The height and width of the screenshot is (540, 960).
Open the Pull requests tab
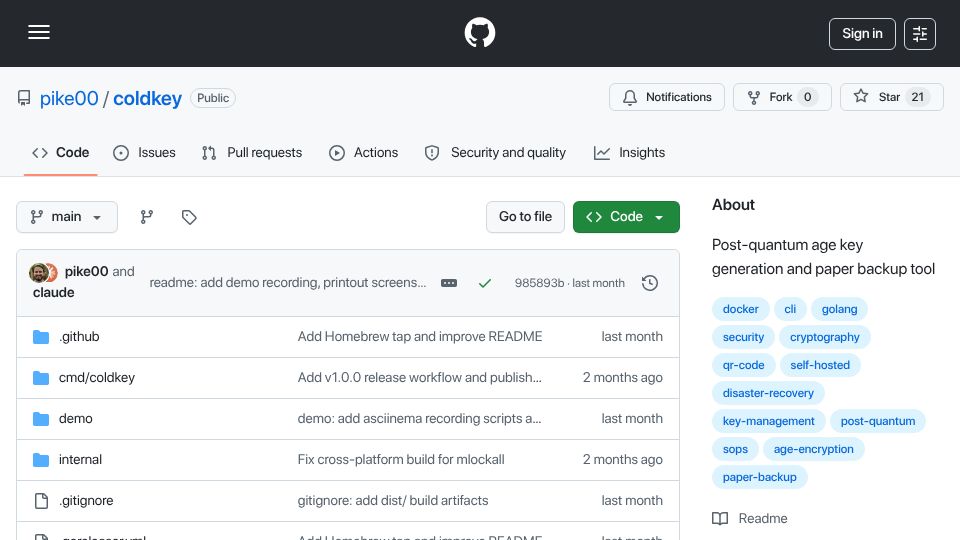(252, 152)
